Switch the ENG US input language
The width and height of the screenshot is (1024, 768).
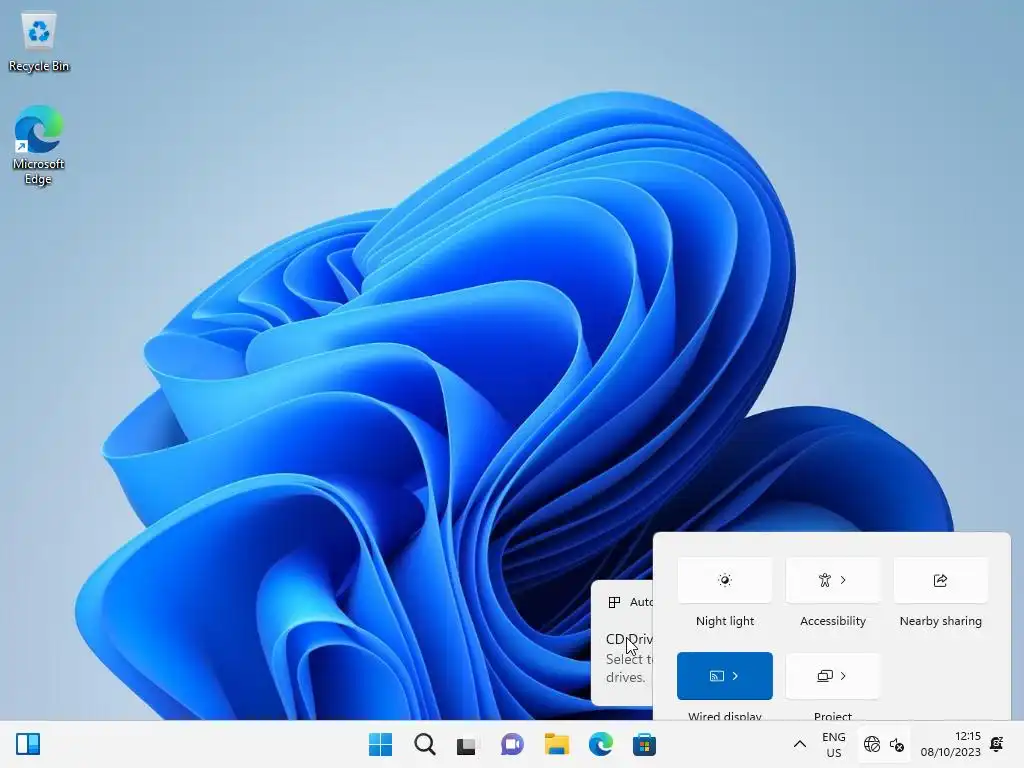click(833, 744)
